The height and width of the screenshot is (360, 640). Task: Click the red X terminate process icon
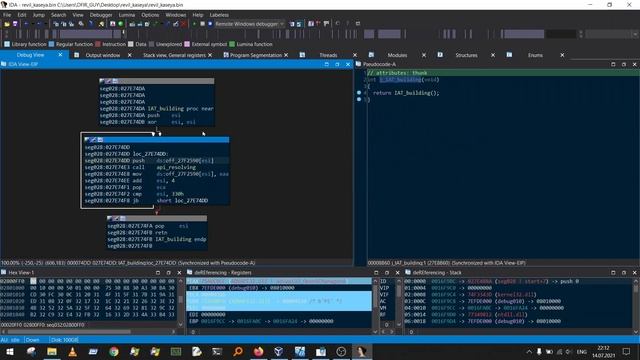tap(184, 24)
